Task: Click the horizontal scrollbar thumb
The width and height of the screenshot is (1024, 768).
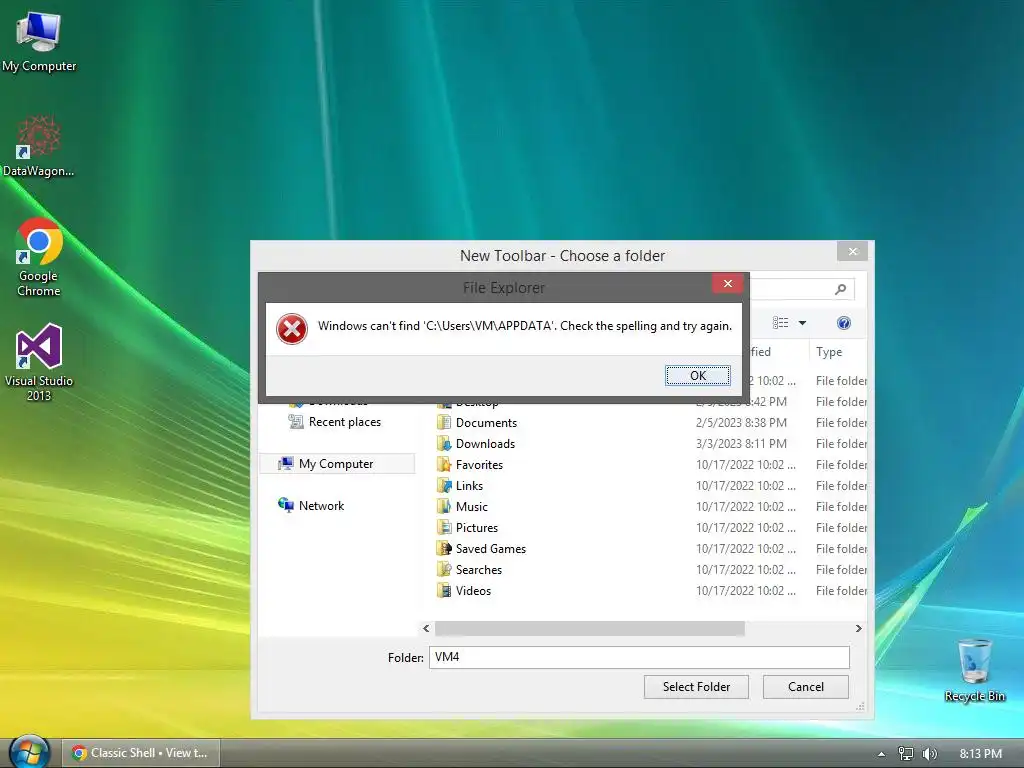Action: point(590,628)
